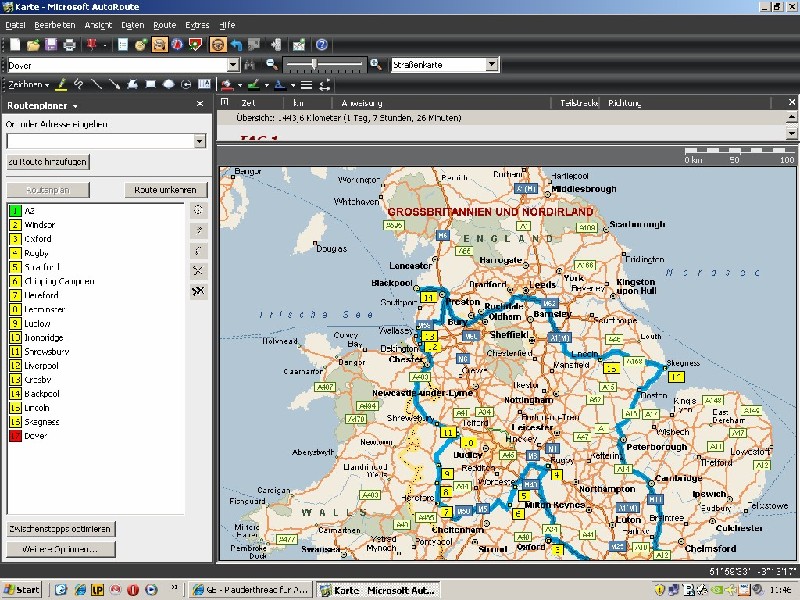Screen dimensions: 800x600
Task: Open file with the folder icon
Action: (33, 45)
